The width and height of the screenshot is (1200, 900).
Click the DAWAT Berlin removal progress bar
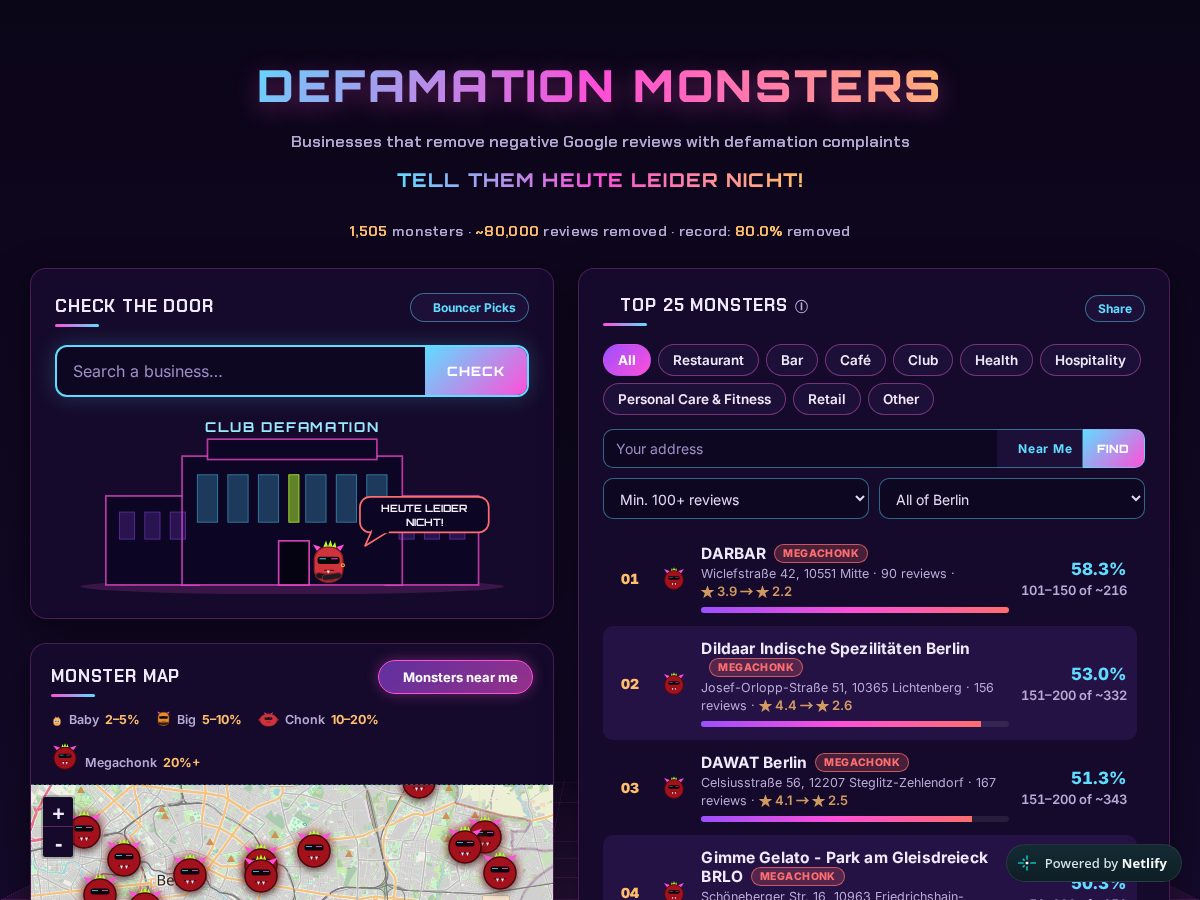click(x=855, y=819)
